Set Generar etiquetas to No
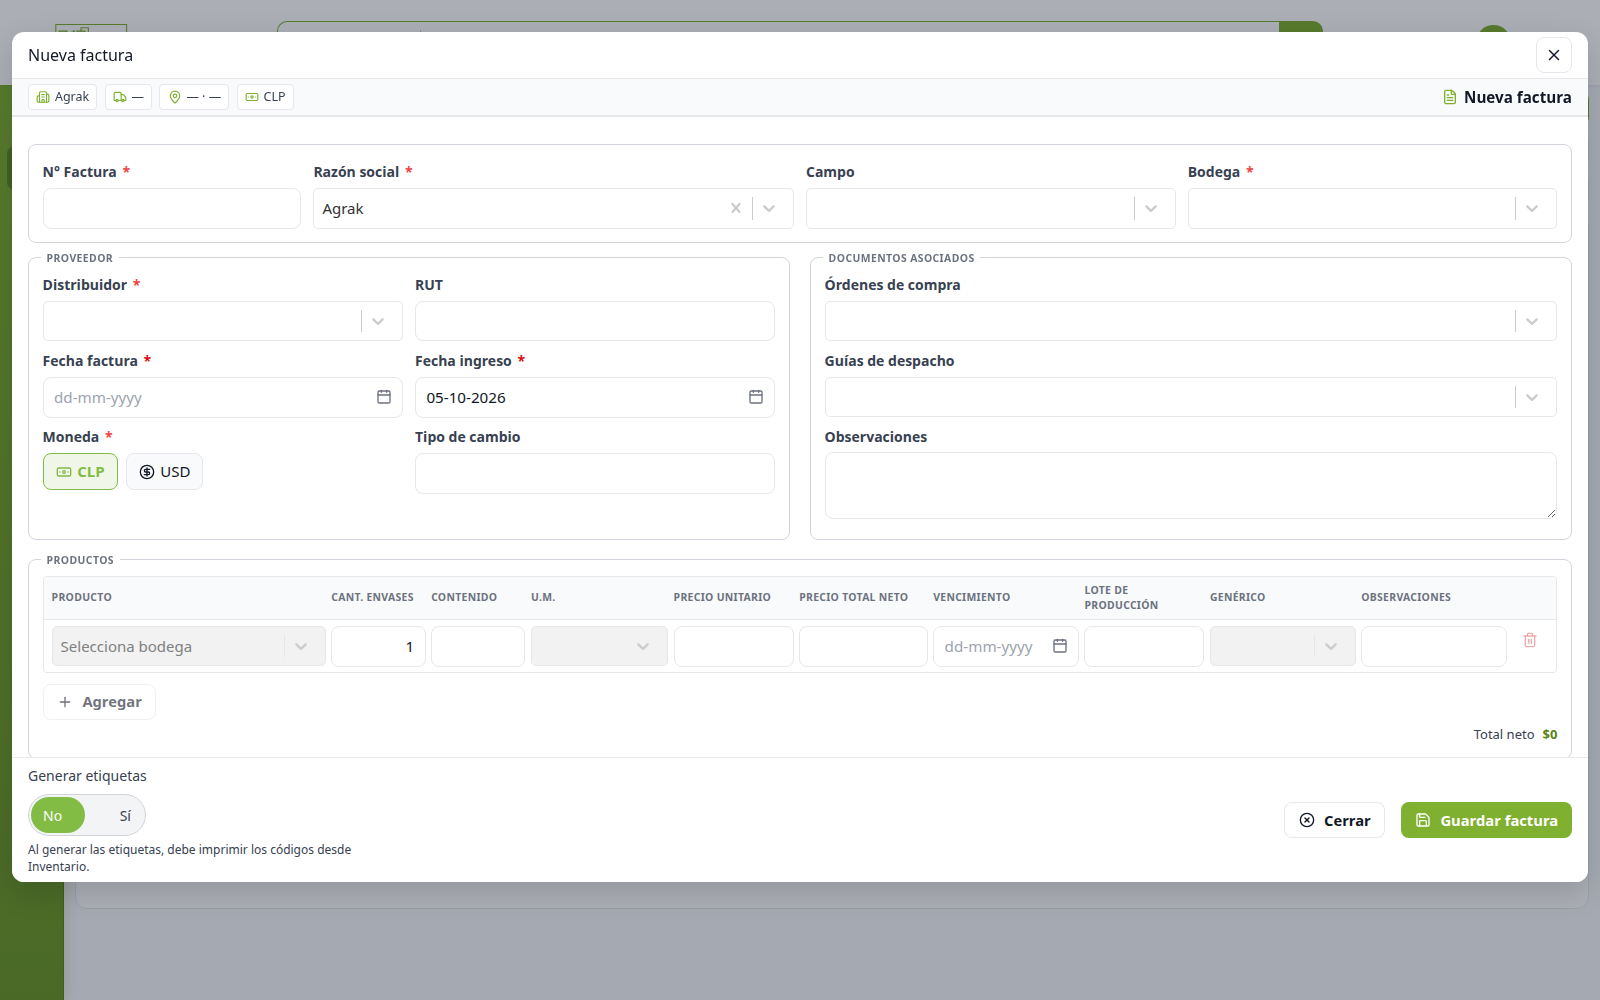The width and height of the screenshot is (1600, 1000). coord(58,816)
